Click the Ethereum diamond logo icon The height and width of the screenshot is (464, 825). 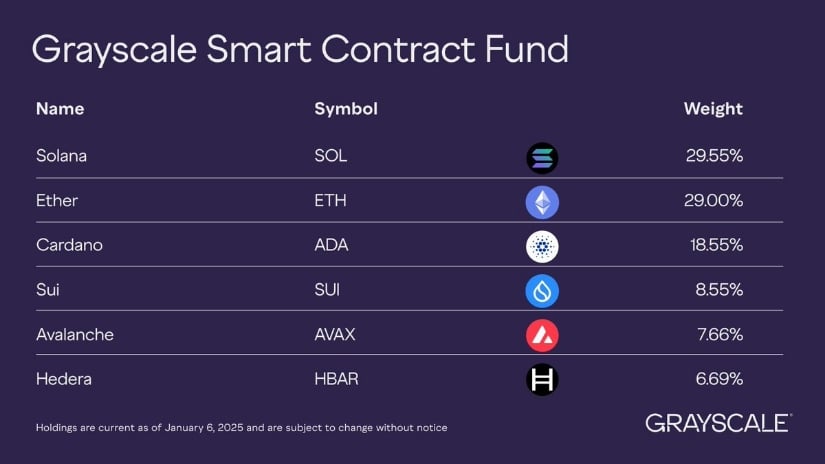(x=542, y=202)
